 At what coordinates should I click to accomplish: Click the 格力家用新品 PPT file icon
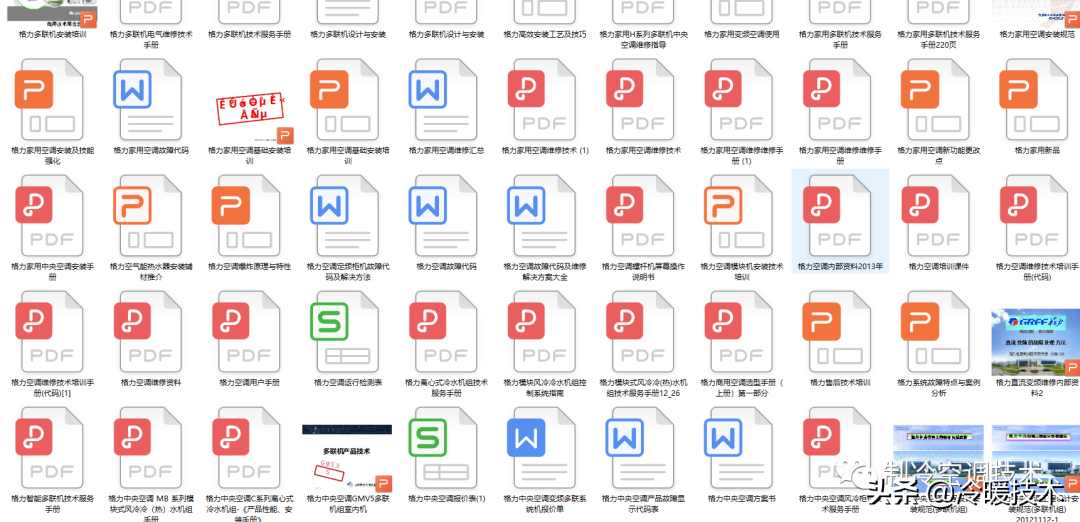(1034, 100)
